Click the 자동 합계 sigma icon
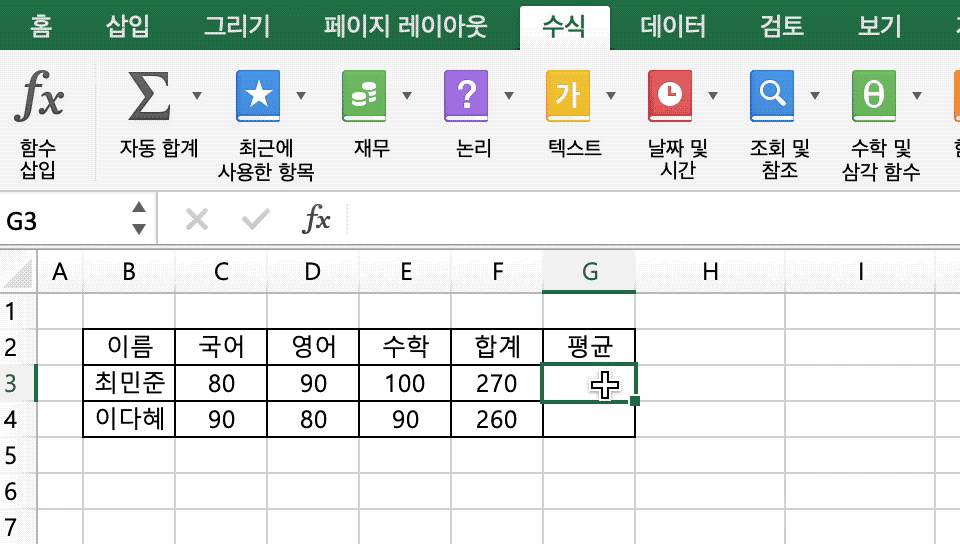This screenshot has height=544, width=960. (x=149, y=94)
